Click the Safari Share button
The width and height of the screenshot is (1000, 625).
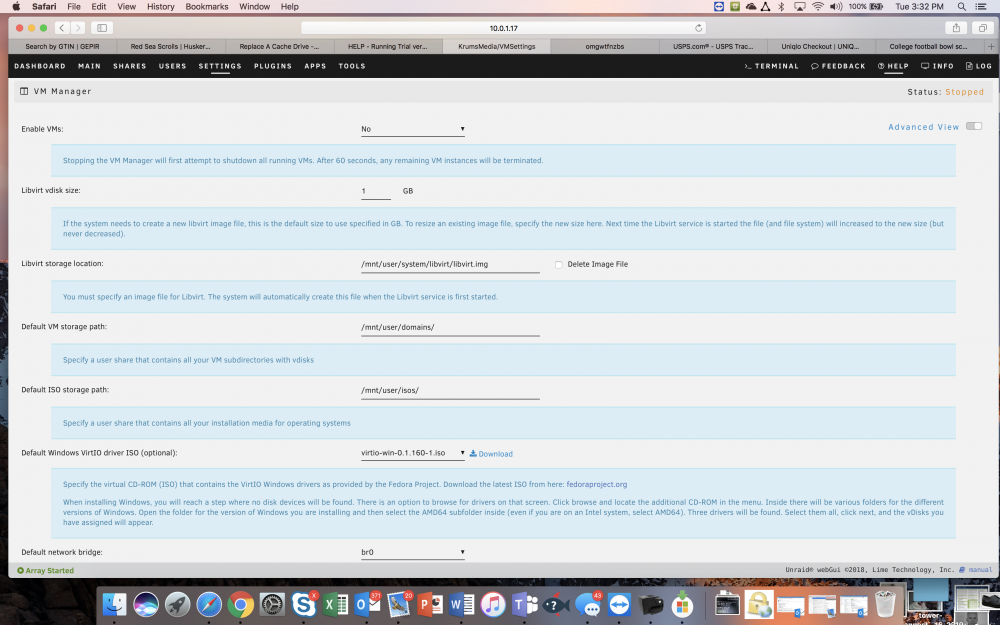point(956,28)
